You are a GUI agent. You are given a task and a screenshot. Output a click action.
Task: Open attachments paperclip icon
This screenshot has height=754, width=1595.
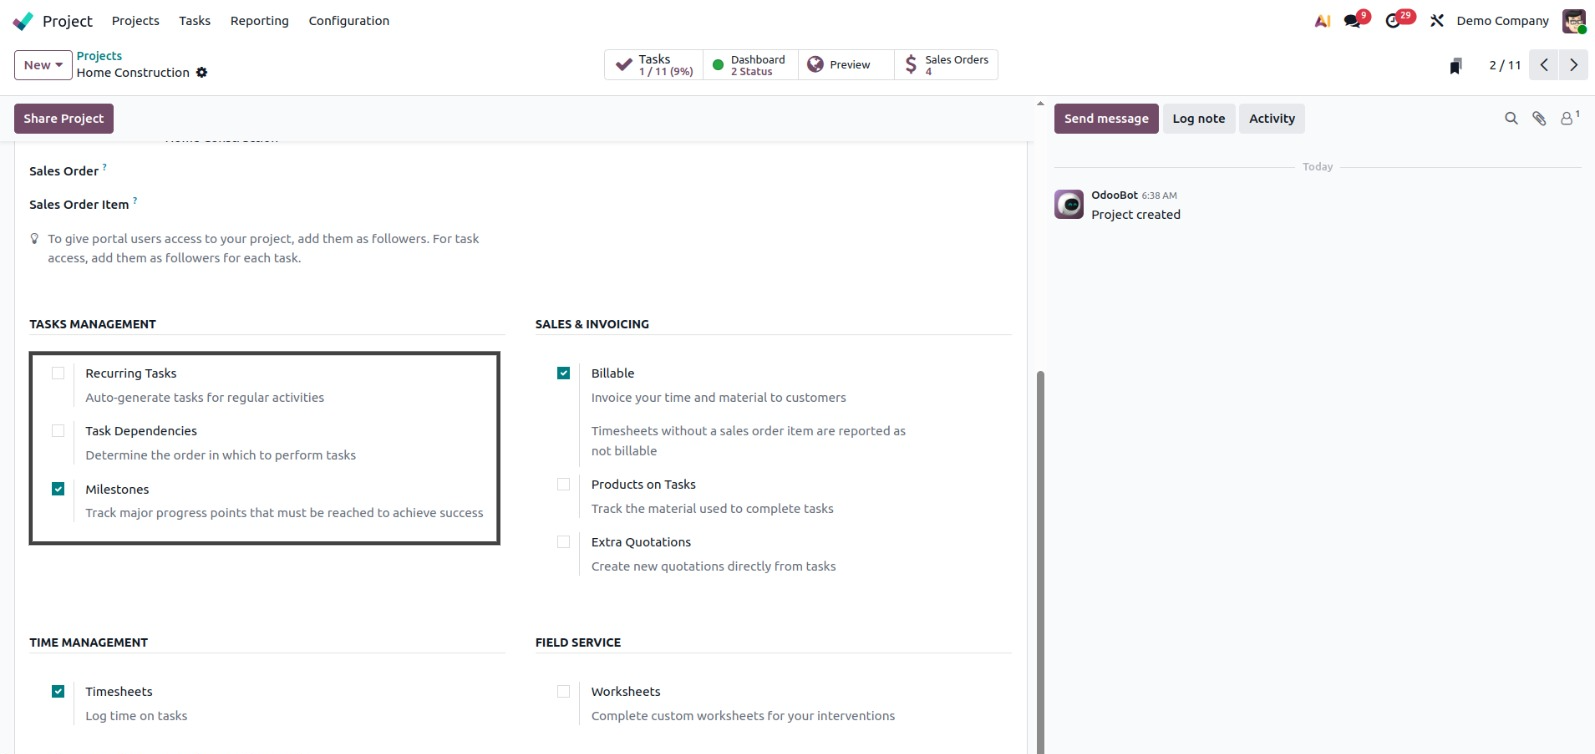1539,119
